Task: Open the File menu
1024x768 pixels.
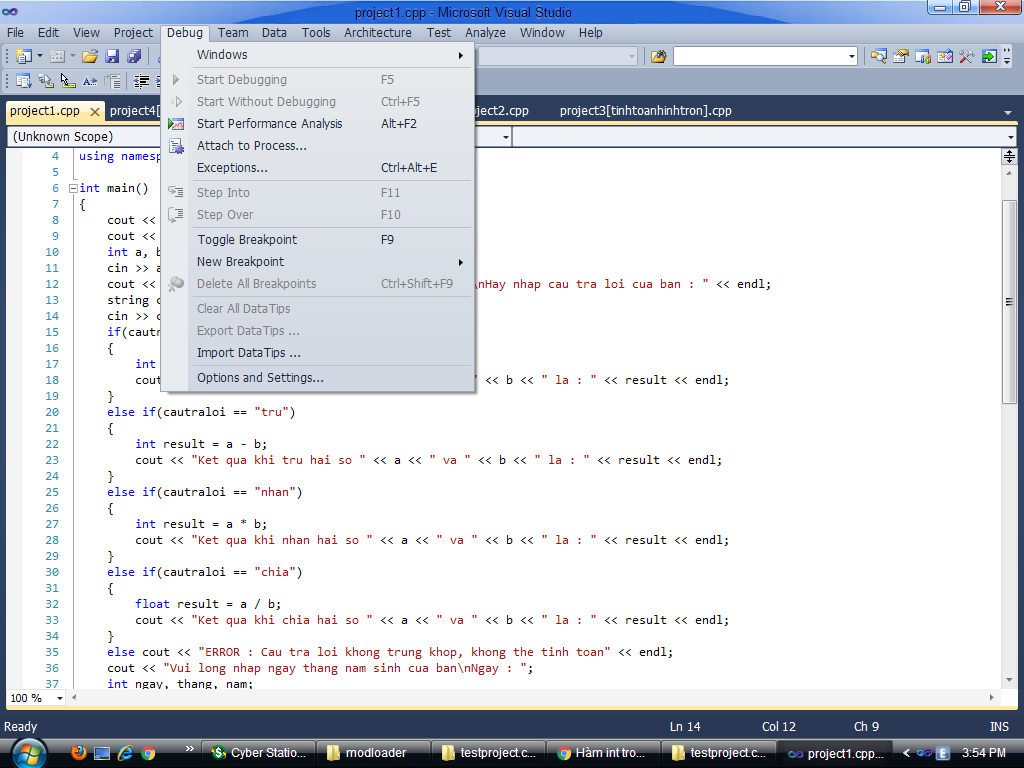Action: (x=15, y=33)
